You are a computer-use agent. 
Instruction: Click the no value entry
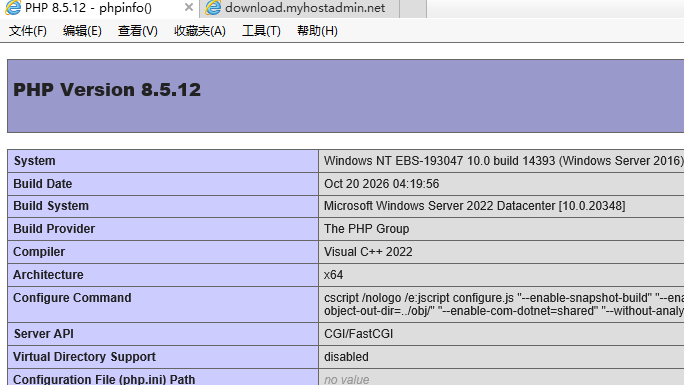(346, 380)
